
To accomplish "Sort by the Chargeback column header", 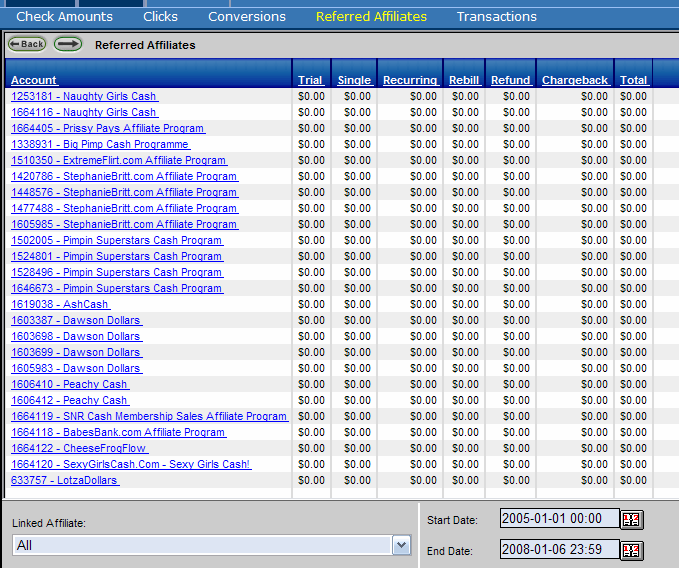I will tap(575, 80).
